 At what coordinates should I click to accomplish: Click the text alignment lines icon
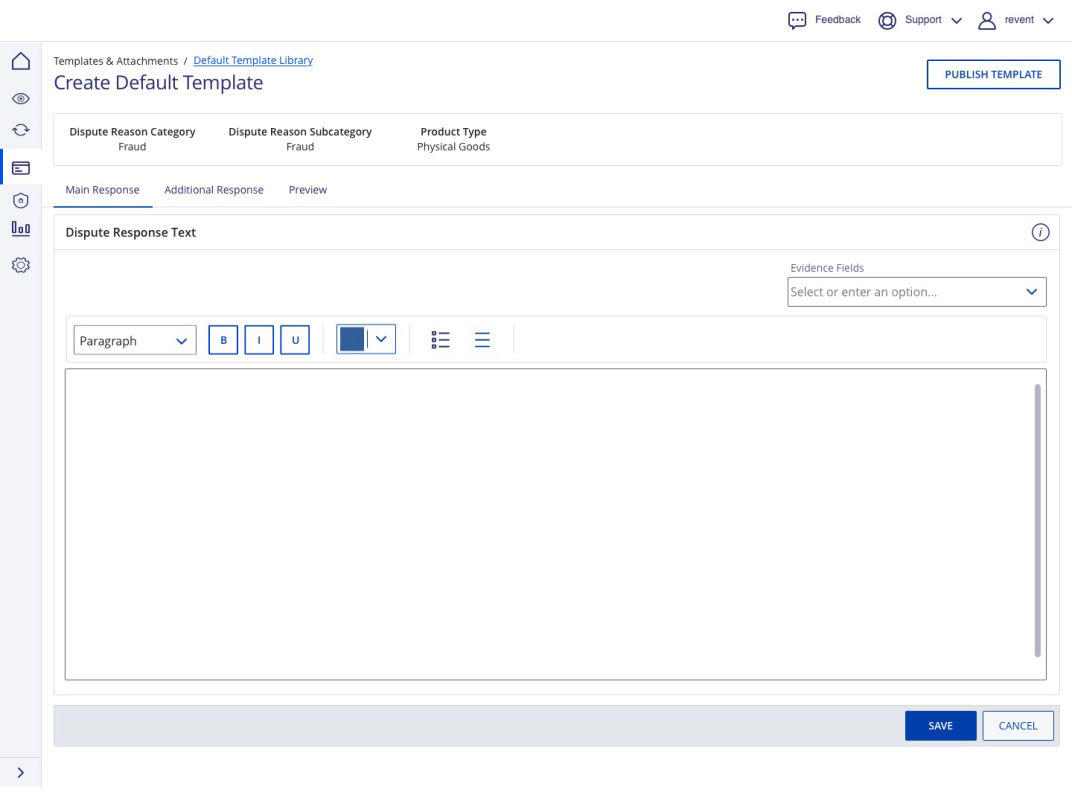click(482, 340)
